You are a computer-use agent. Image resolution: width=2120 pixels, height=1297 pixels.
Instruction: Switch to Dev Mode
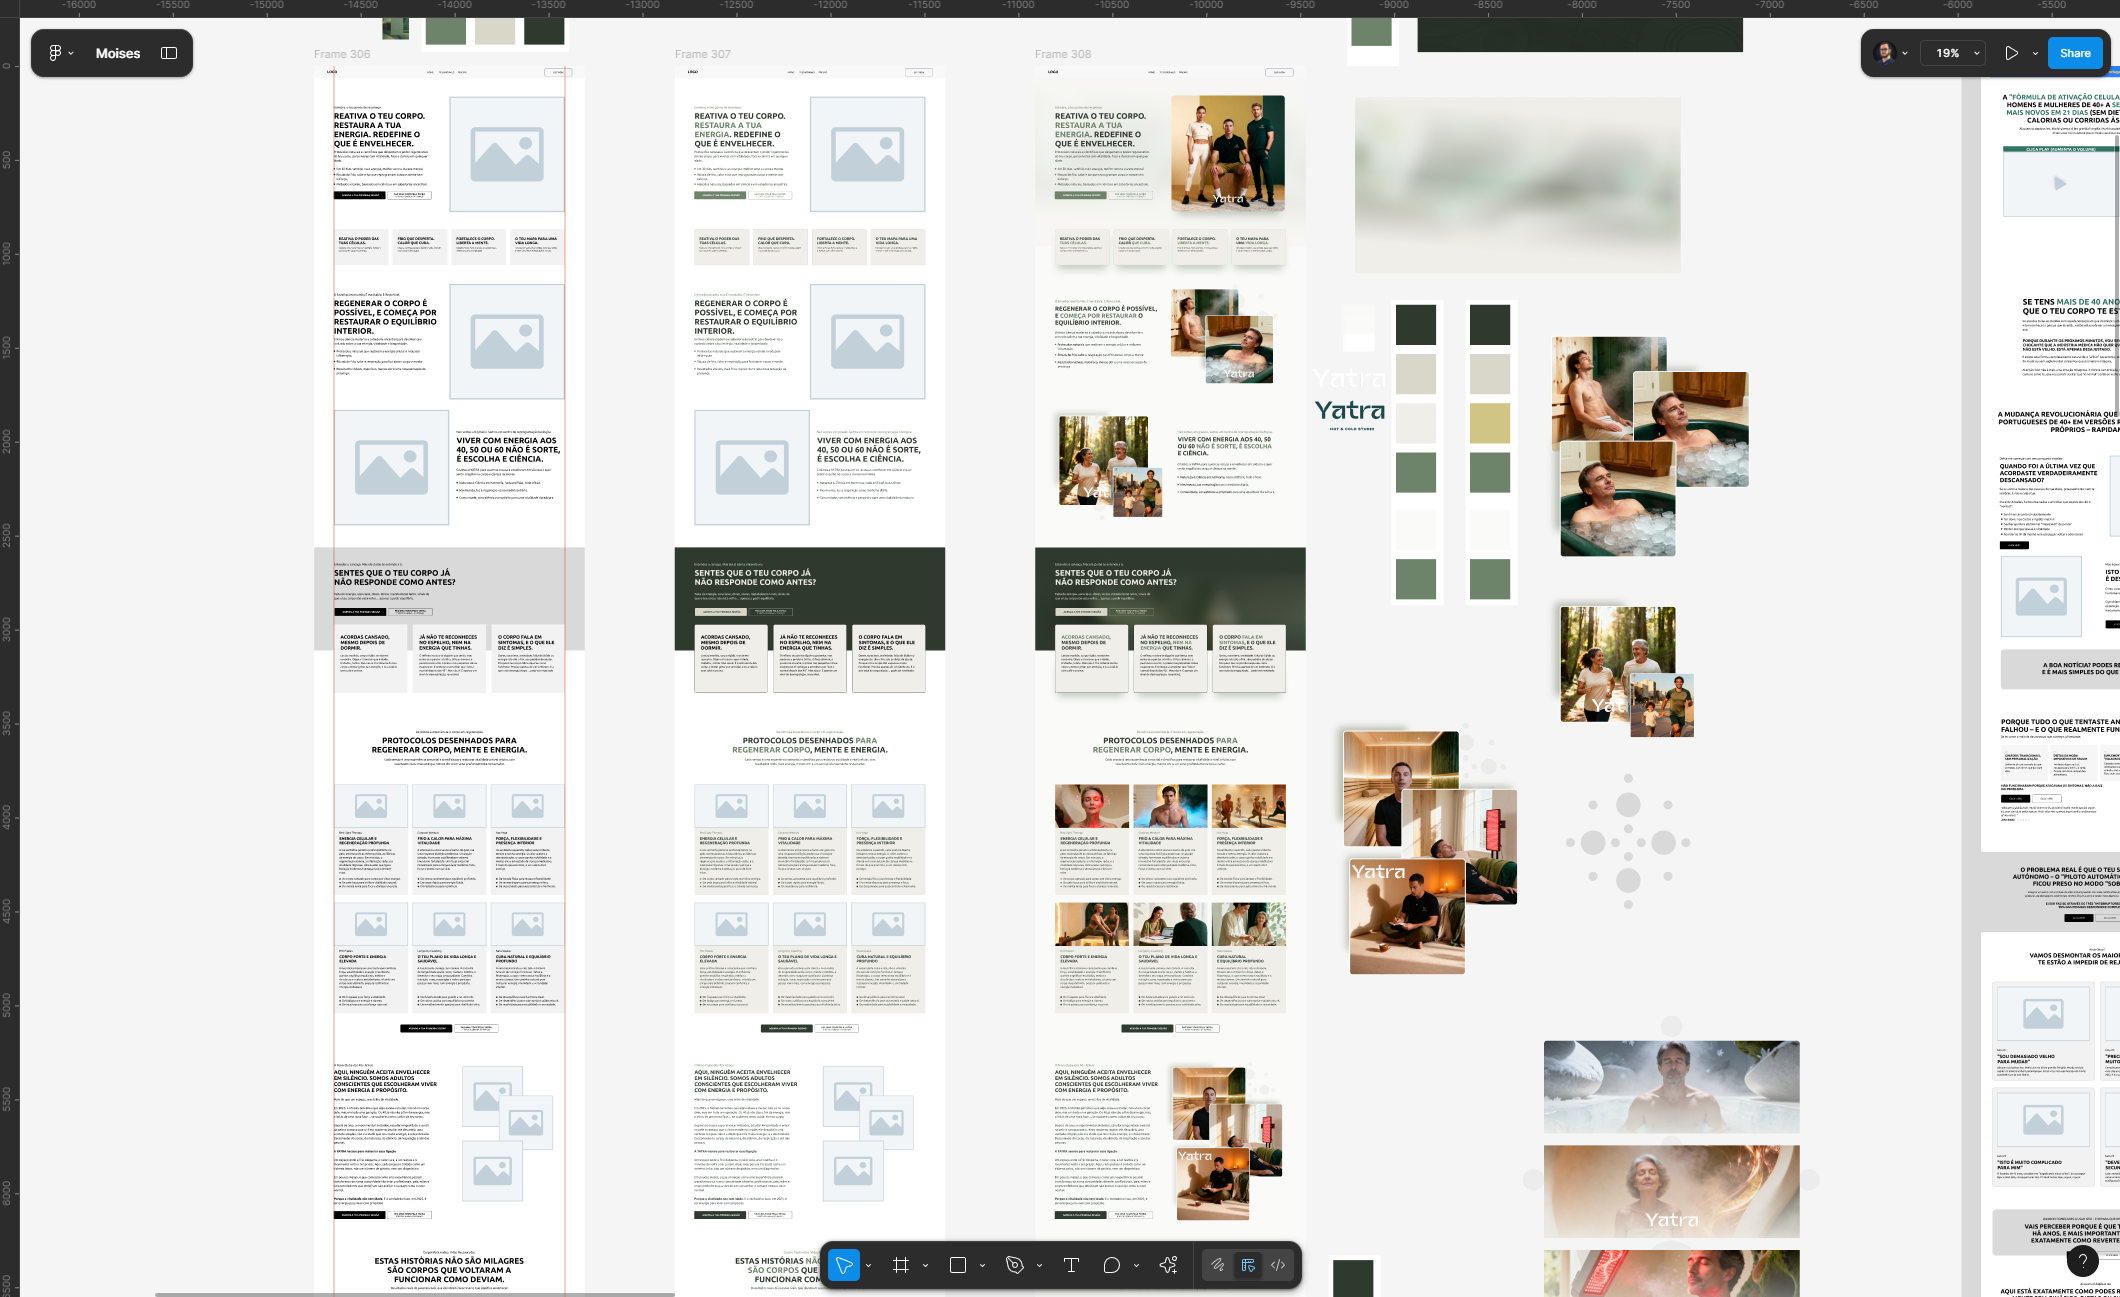click(1278, 1265)
